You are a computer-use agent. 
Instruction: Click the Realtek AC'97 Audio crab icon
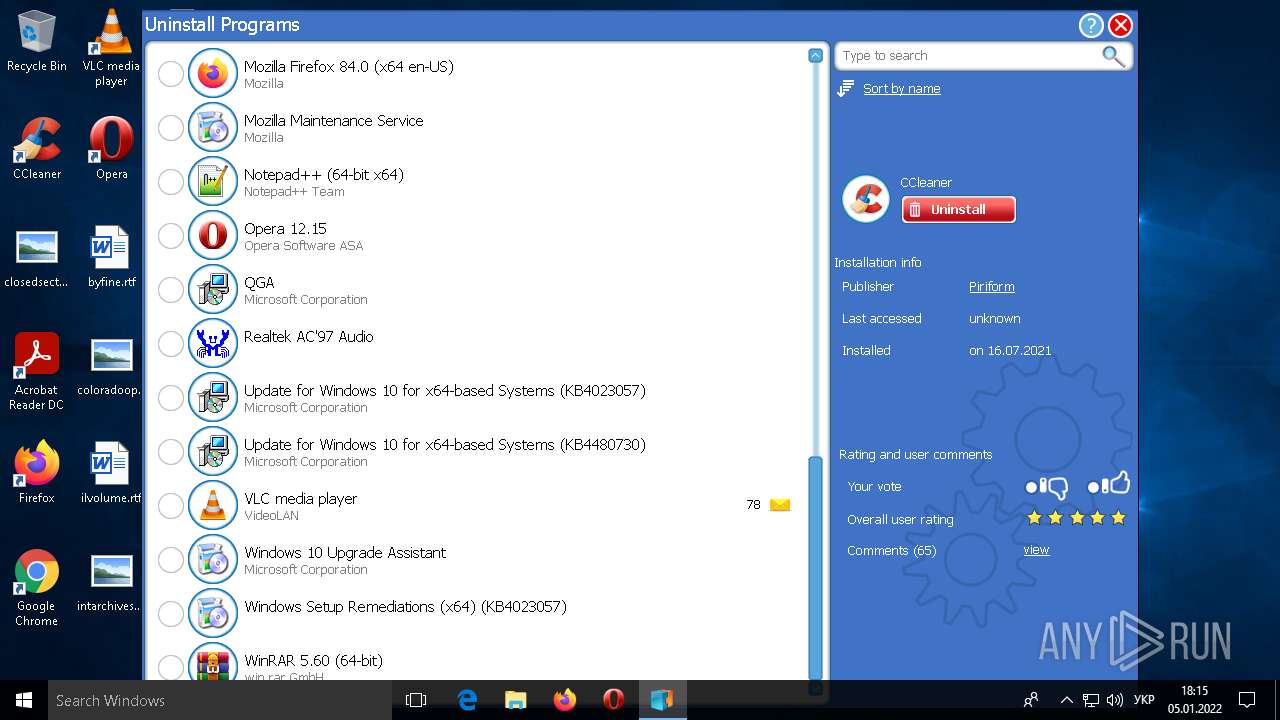[x=213, y=344]
